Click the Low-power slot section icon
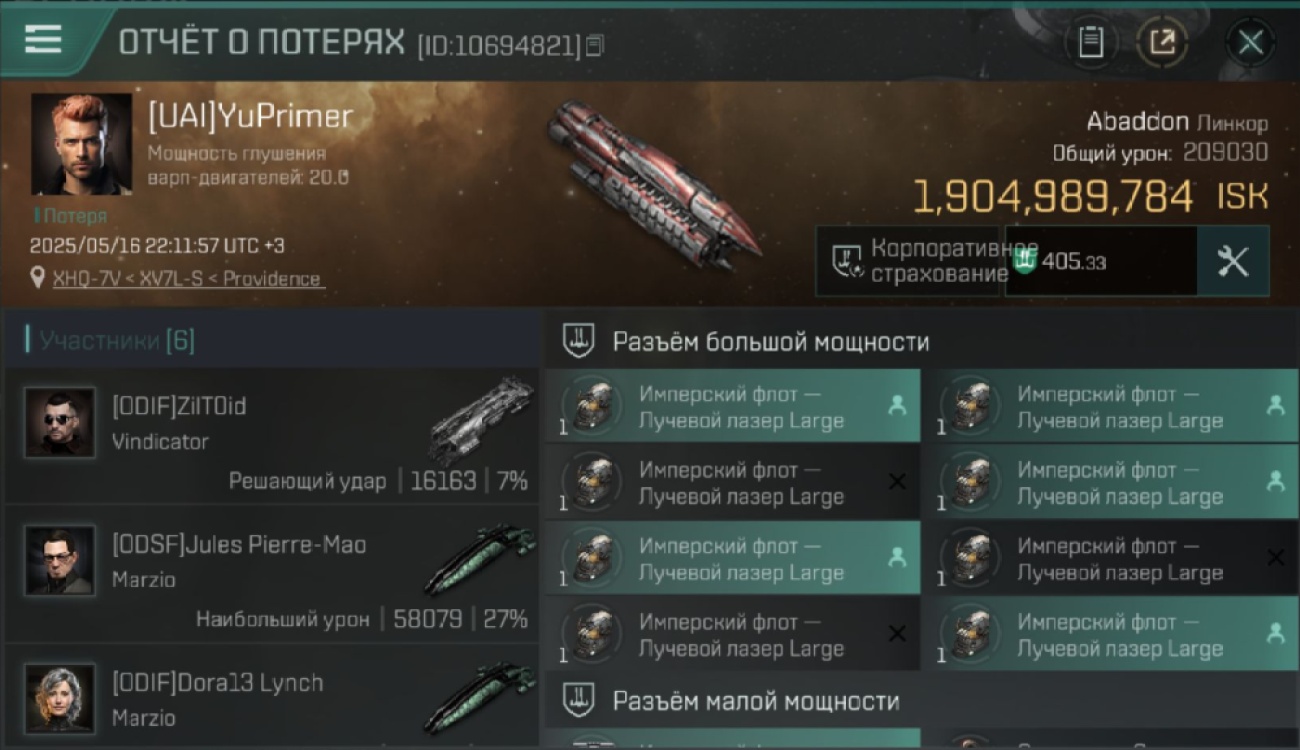 click(x=579, y=700)
